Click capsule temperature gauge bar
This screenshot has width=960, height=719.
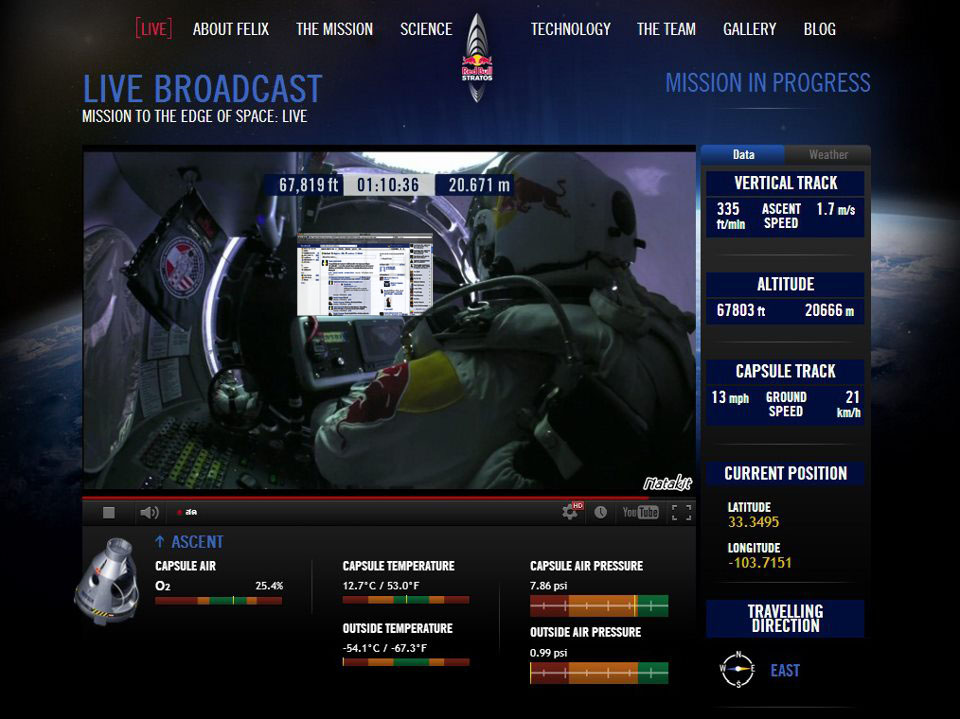[406, 600]
